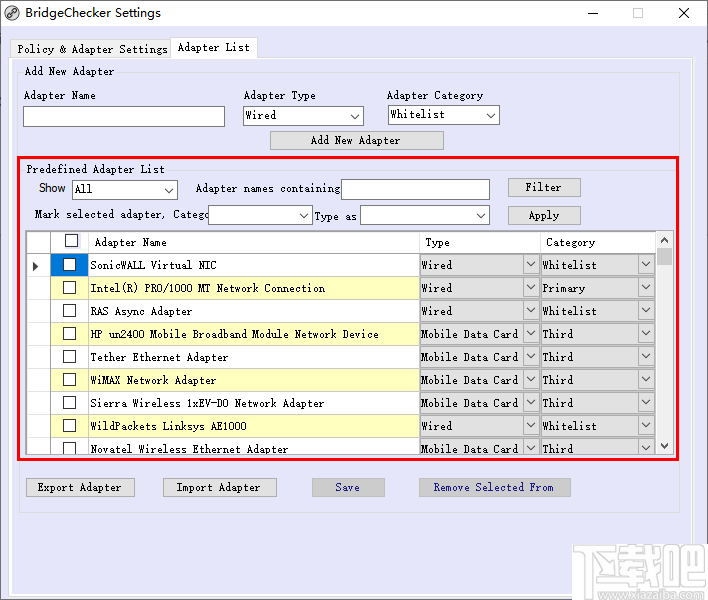Click the Apply button
The height and width of the screenshot is (600, 708).
(544, 215)
